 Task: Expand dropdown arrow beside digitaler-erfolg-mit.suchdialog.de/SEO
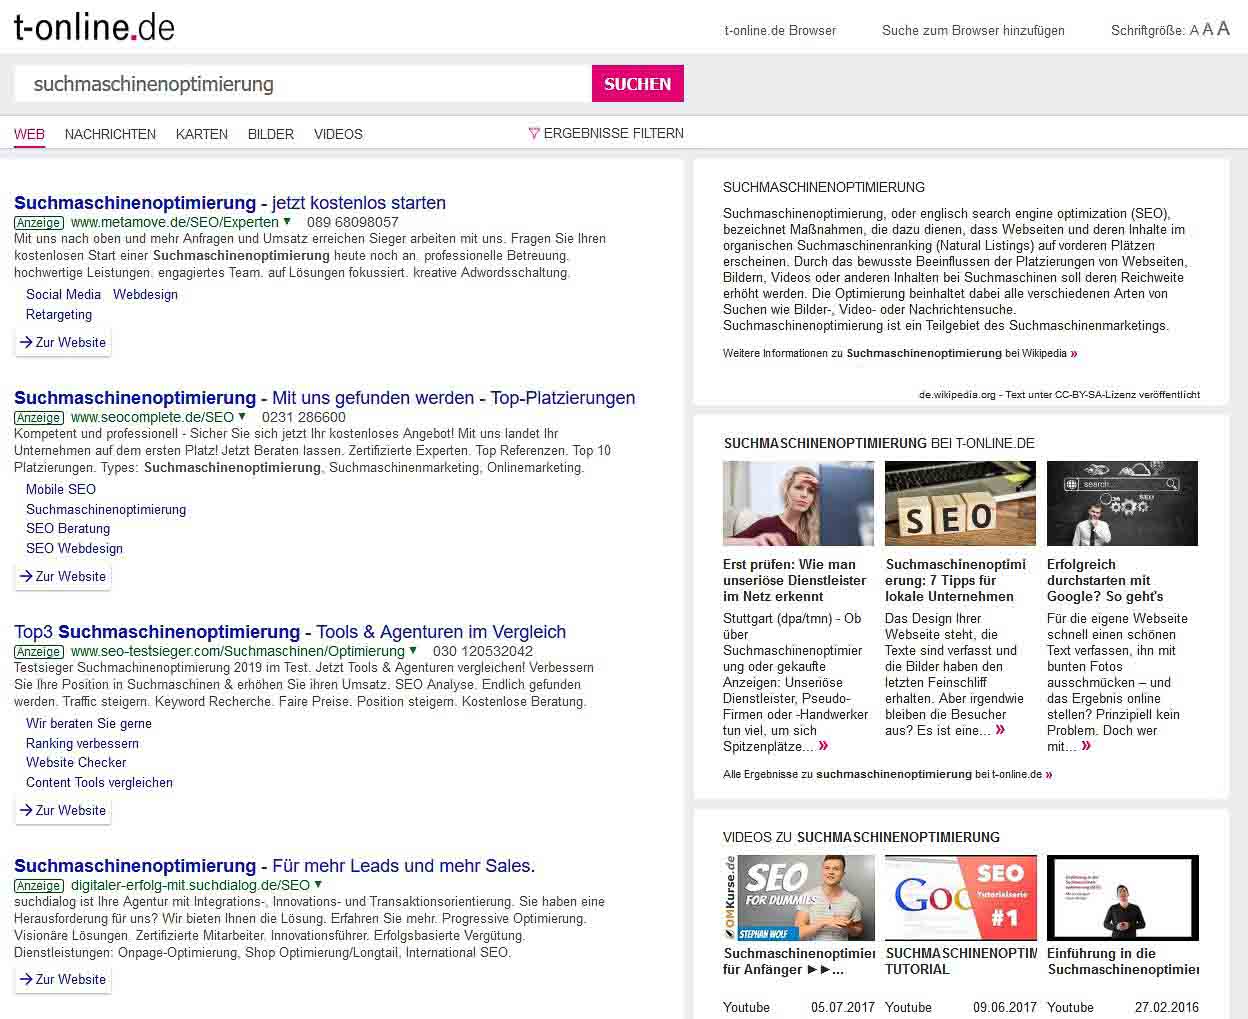318,885
